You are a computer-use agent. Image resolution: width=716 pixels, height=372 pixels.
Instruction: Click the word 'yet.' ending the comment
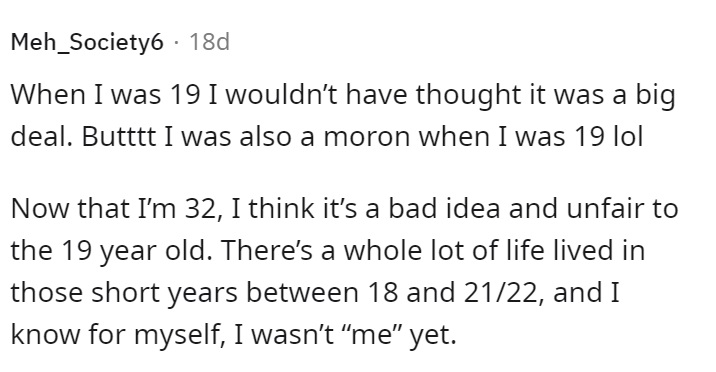433,336
